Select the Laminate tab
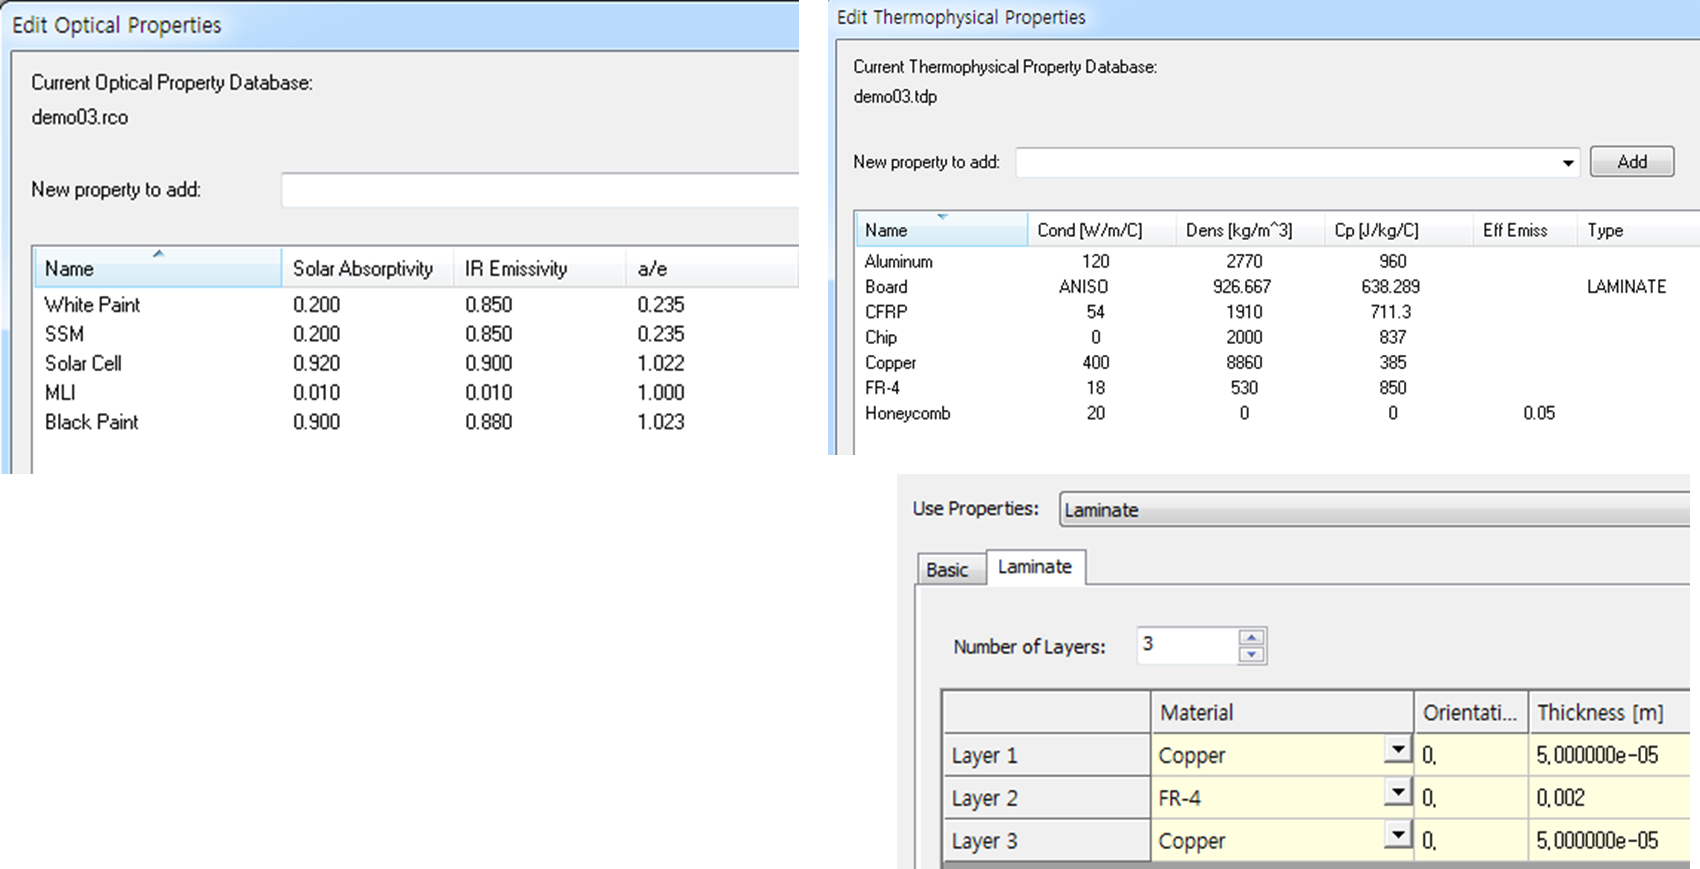Viewport: 1700px width, 869px height. pos(1035,566)
